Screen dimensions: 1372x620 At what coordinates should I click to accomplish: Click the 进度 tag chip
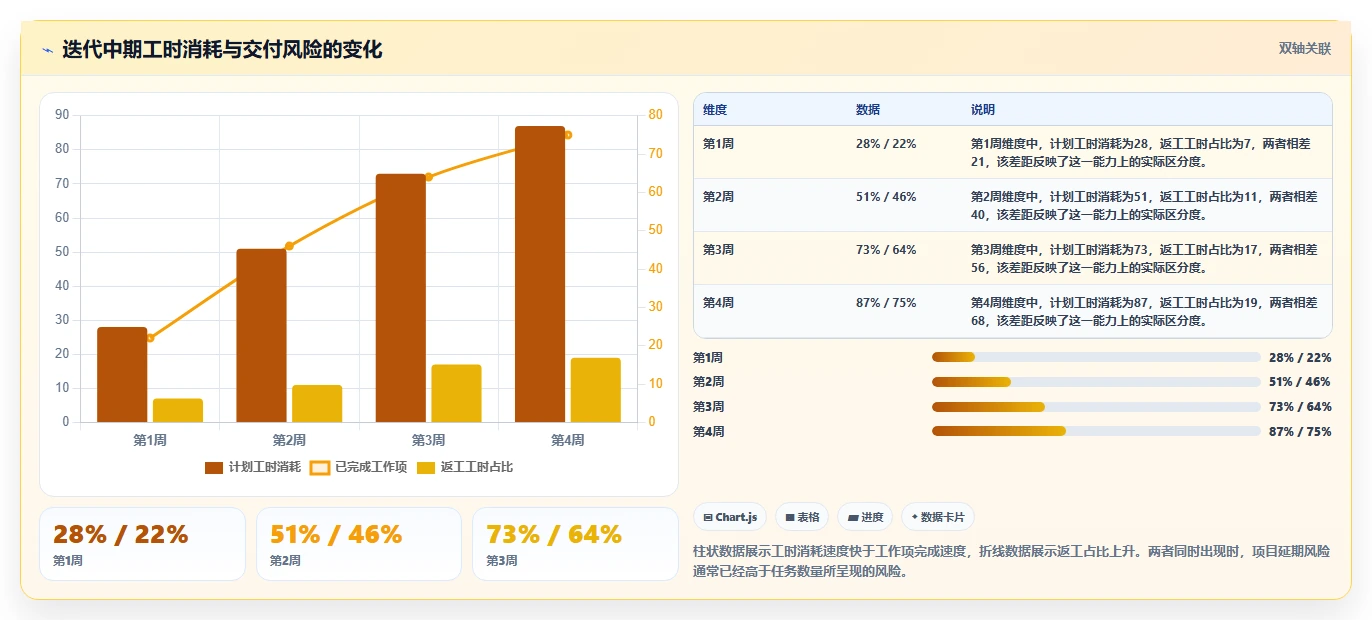click(x=865, y=517)
